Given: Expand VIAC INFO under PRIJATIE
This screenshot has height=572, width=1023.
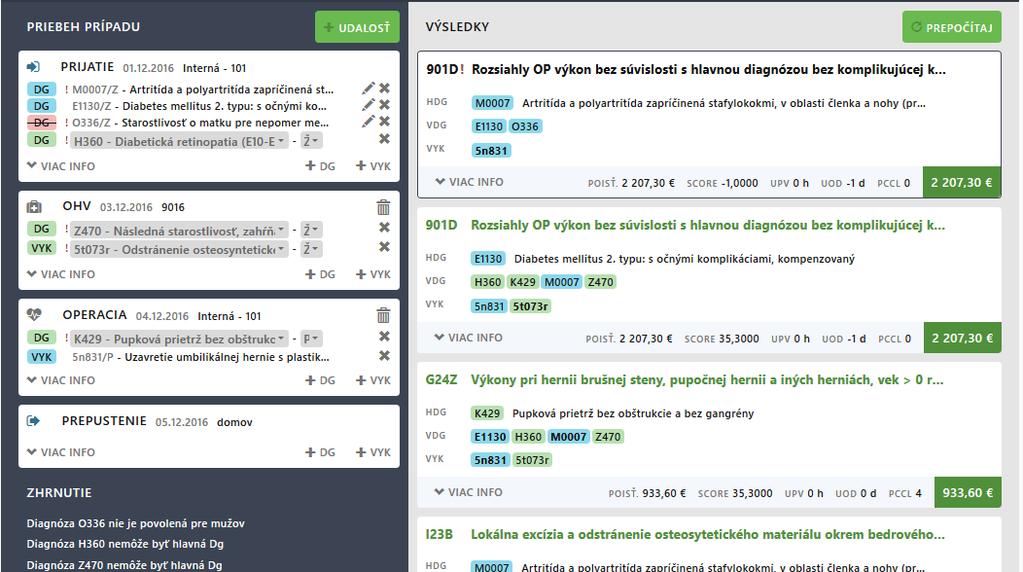Looking at the screenshot, I should click(61, 166).
